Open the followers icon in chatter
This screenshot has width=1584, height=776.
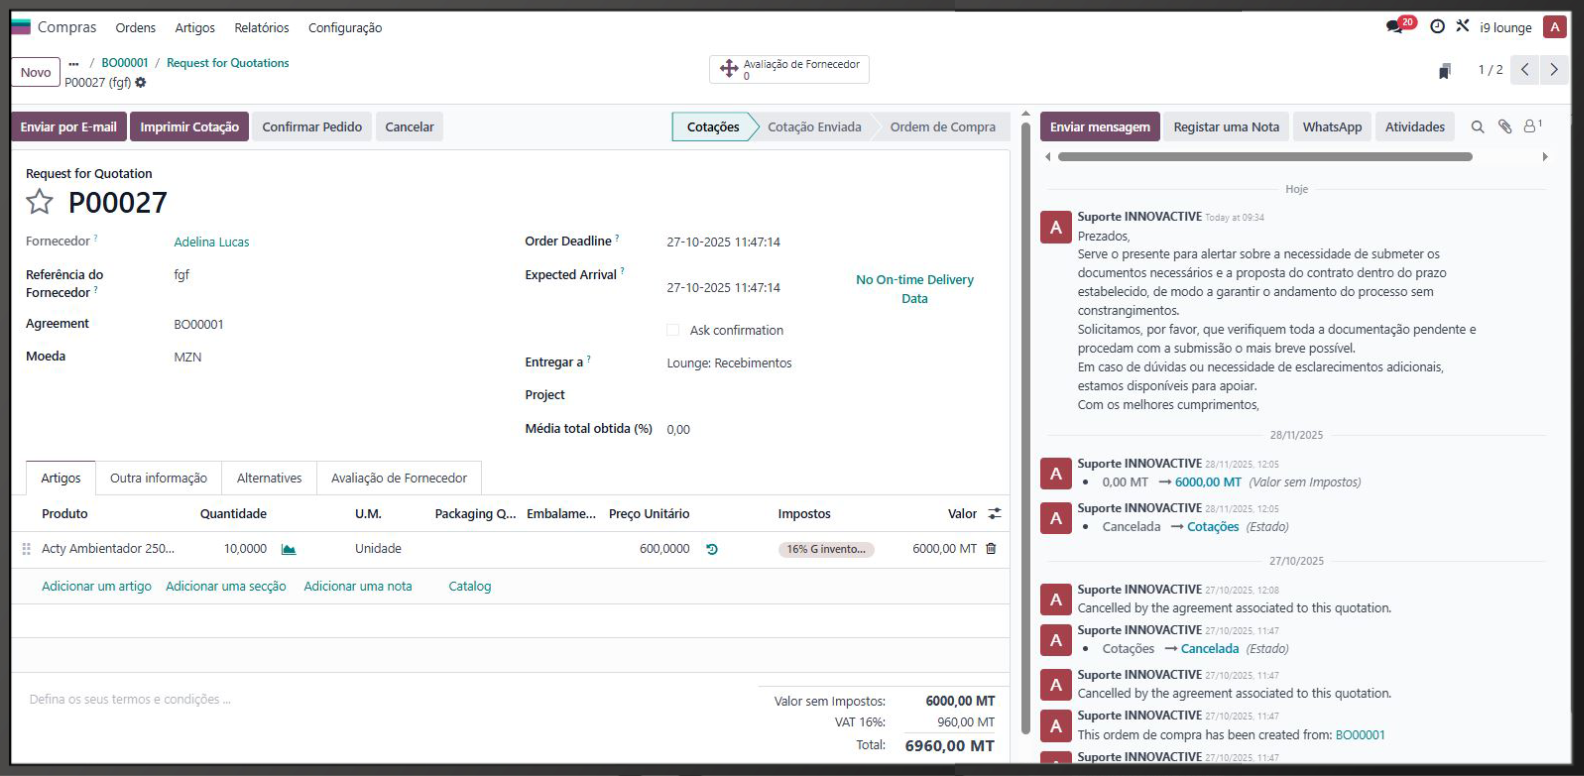(1532, 126)
